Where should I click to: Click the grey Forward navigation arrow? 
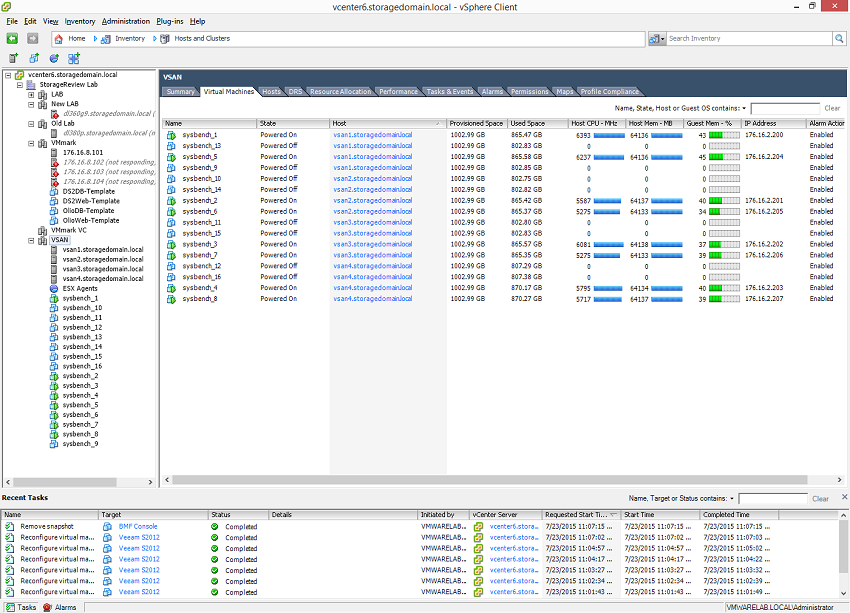33,38
